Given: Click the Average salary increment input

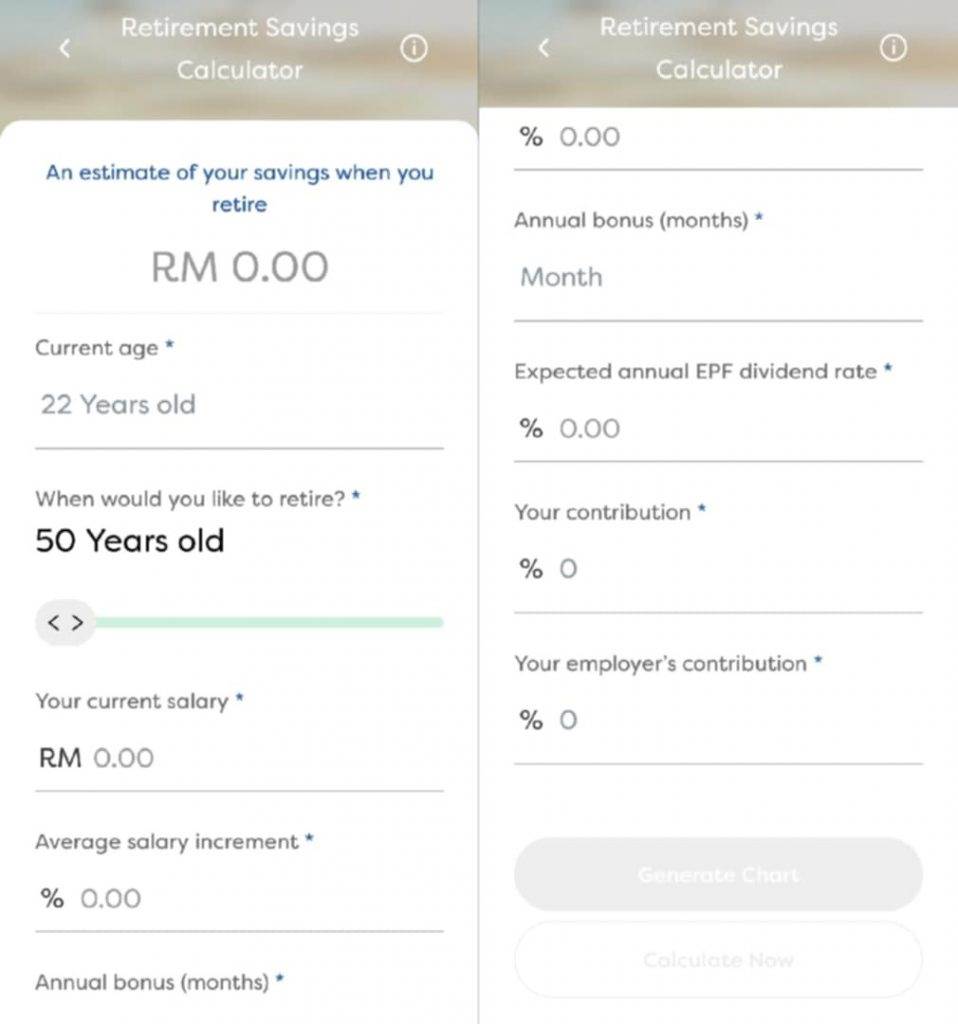Looking at the screenshot, I should [x=239, y=899].
